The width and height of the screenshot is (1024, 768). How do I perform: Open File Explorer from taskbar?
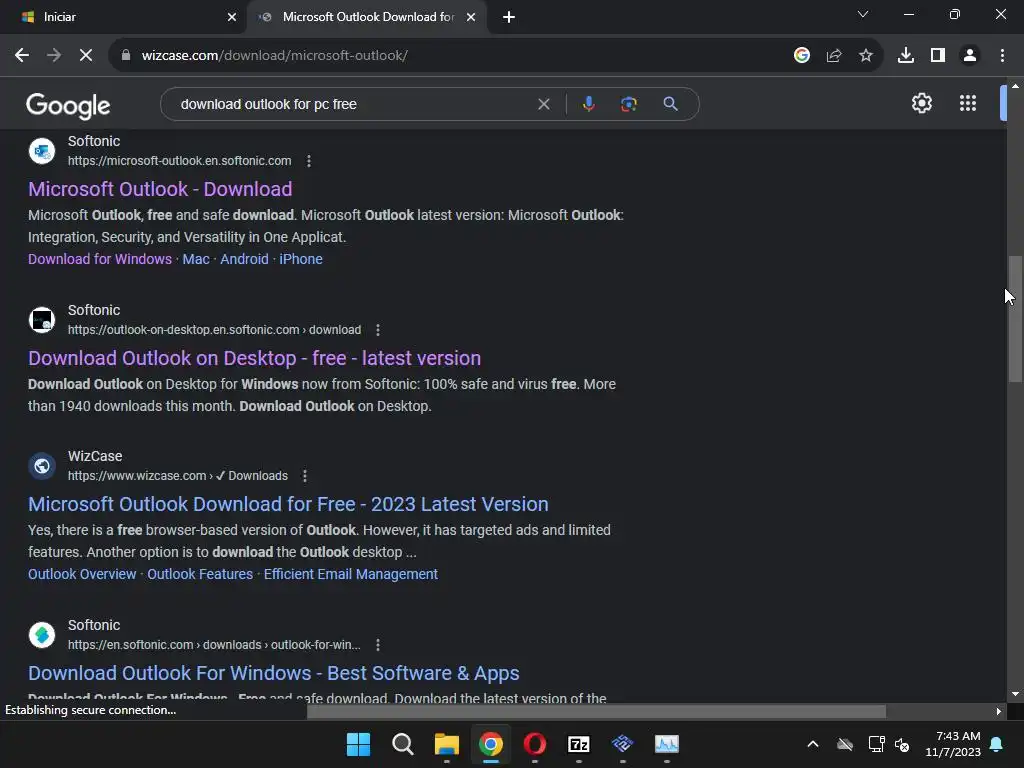447,744
